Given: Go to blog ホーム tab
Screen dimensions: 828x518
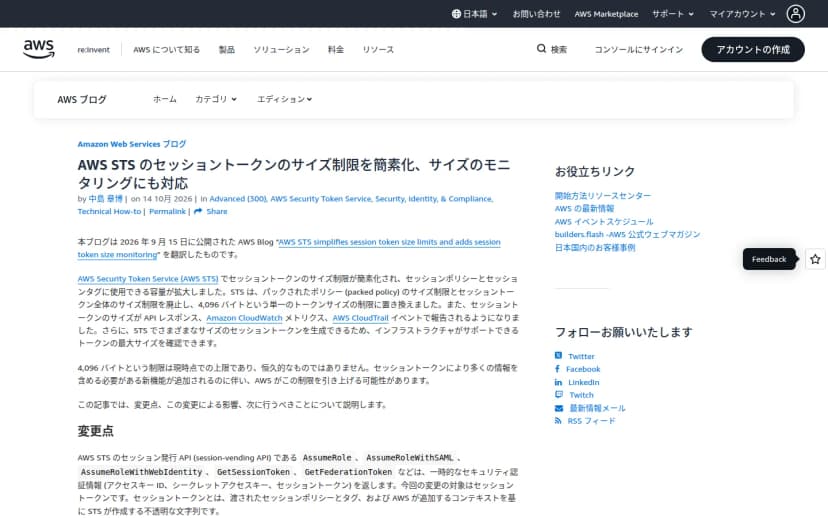Looking at the screenshot, I should click(165, 99).
